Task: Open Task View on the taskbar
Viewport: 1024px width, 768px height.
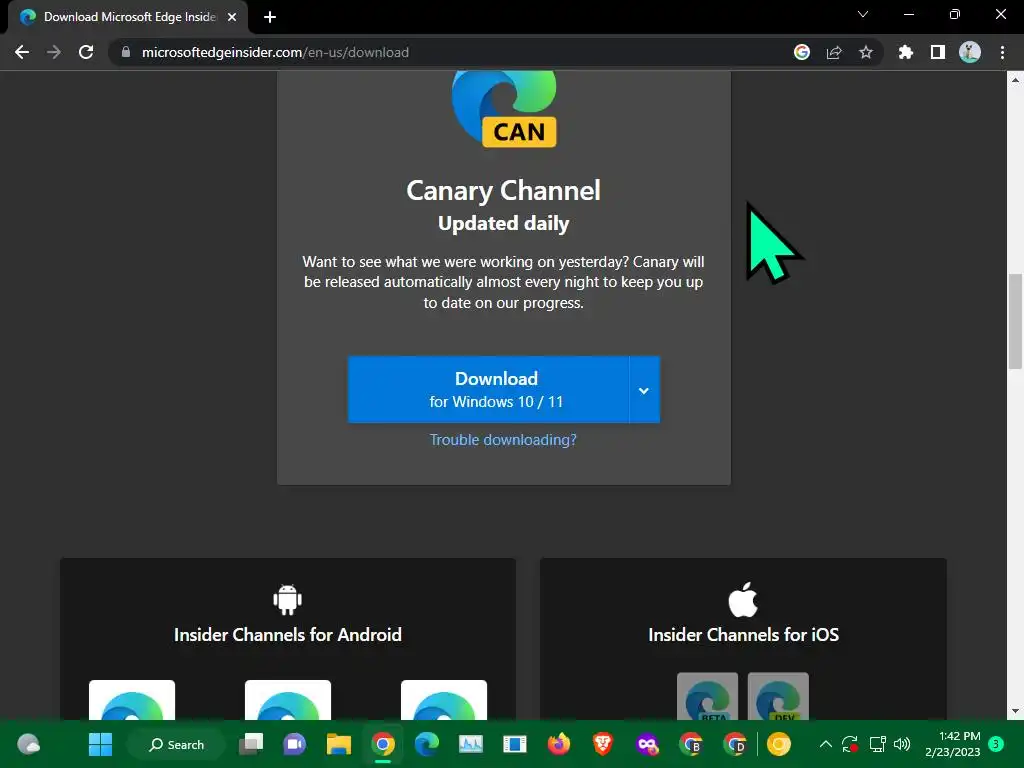Action: pos(251,744)
